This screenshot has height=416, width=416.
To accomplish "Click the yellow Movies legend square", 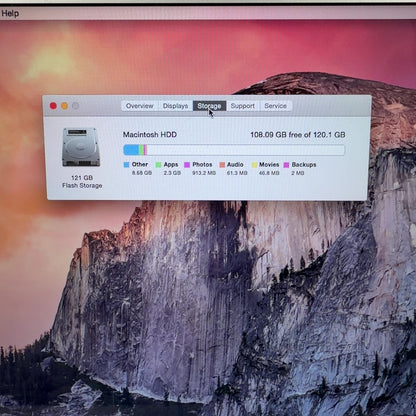I will [x=254, y=165].
